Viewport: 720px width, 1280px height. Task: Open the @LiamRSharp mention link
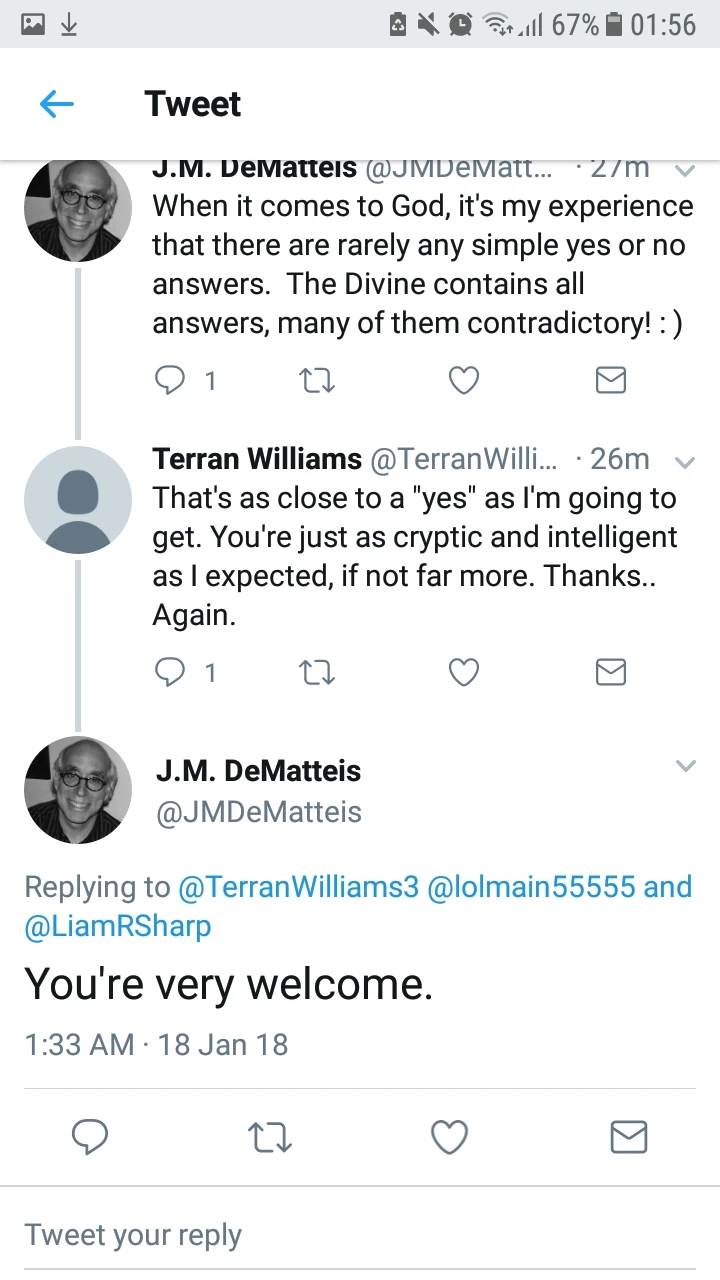coord(118,926)
